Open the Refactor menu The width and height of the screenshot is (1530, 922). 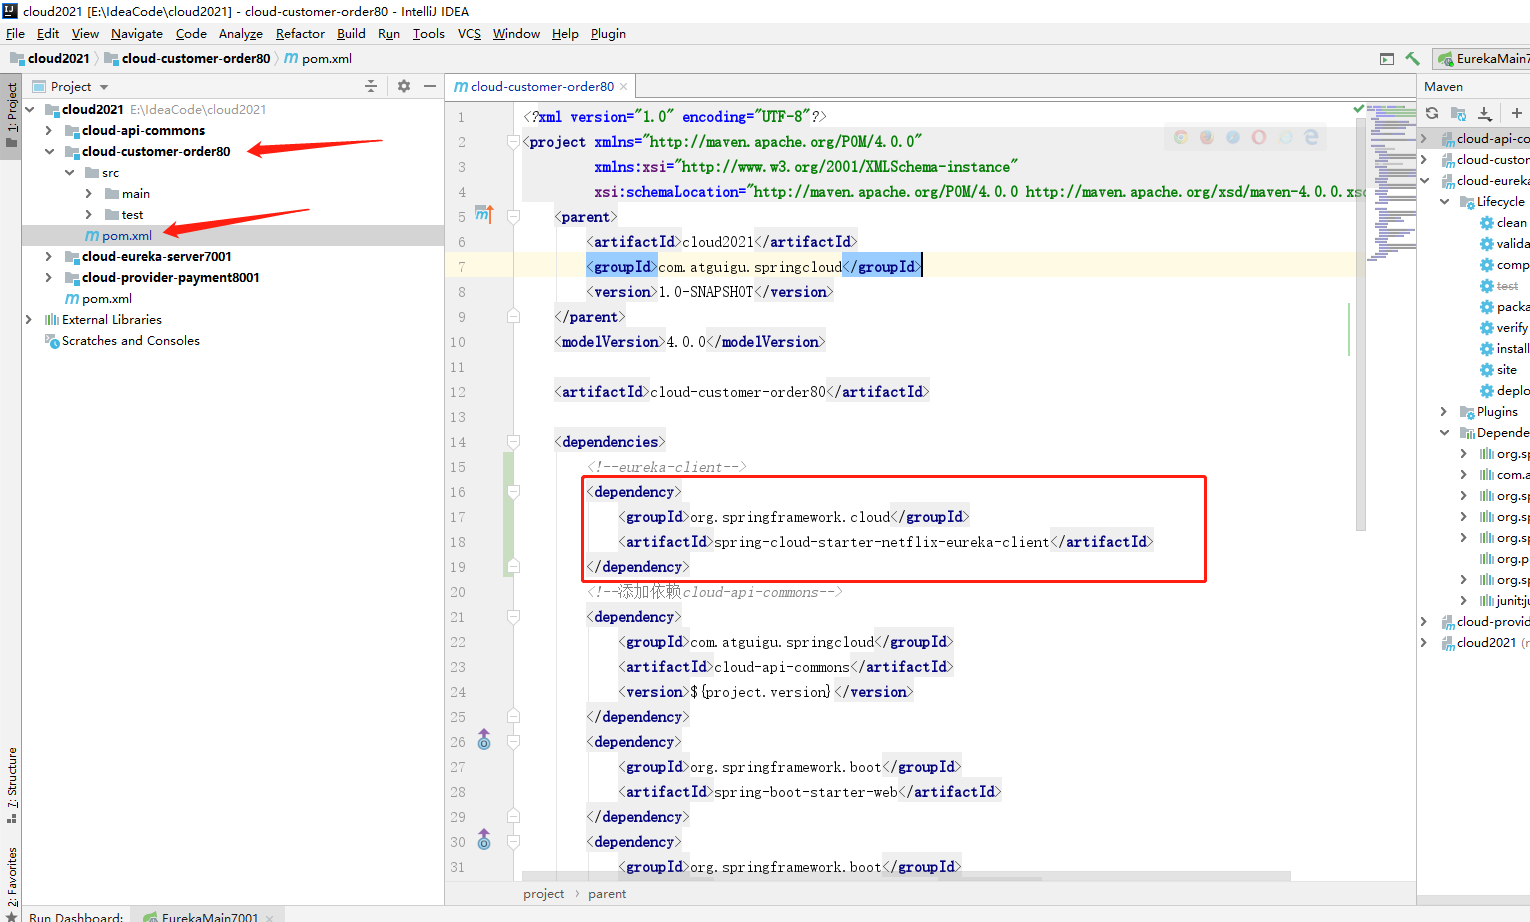point(300,34)
